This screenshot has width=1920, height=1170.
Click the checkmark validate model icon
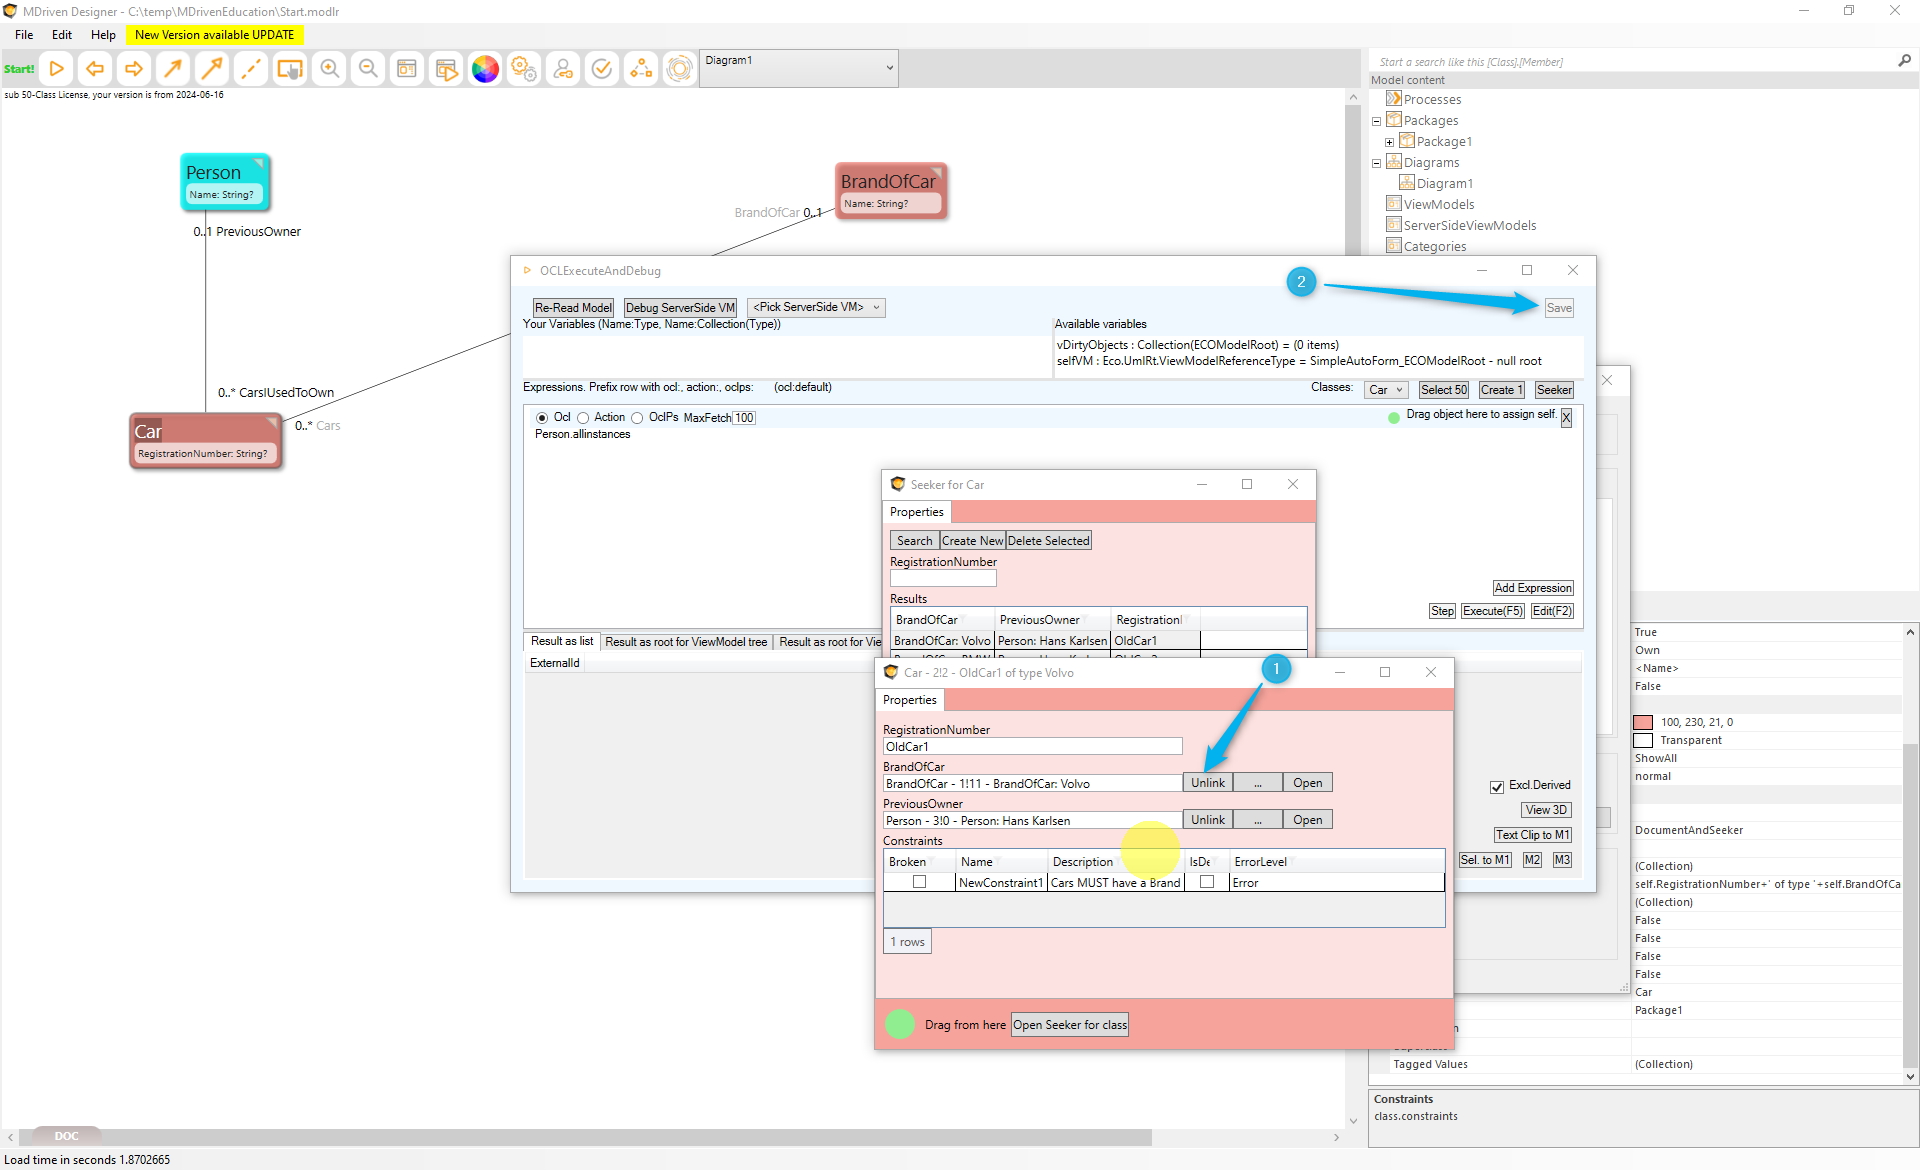coord(602,69)
